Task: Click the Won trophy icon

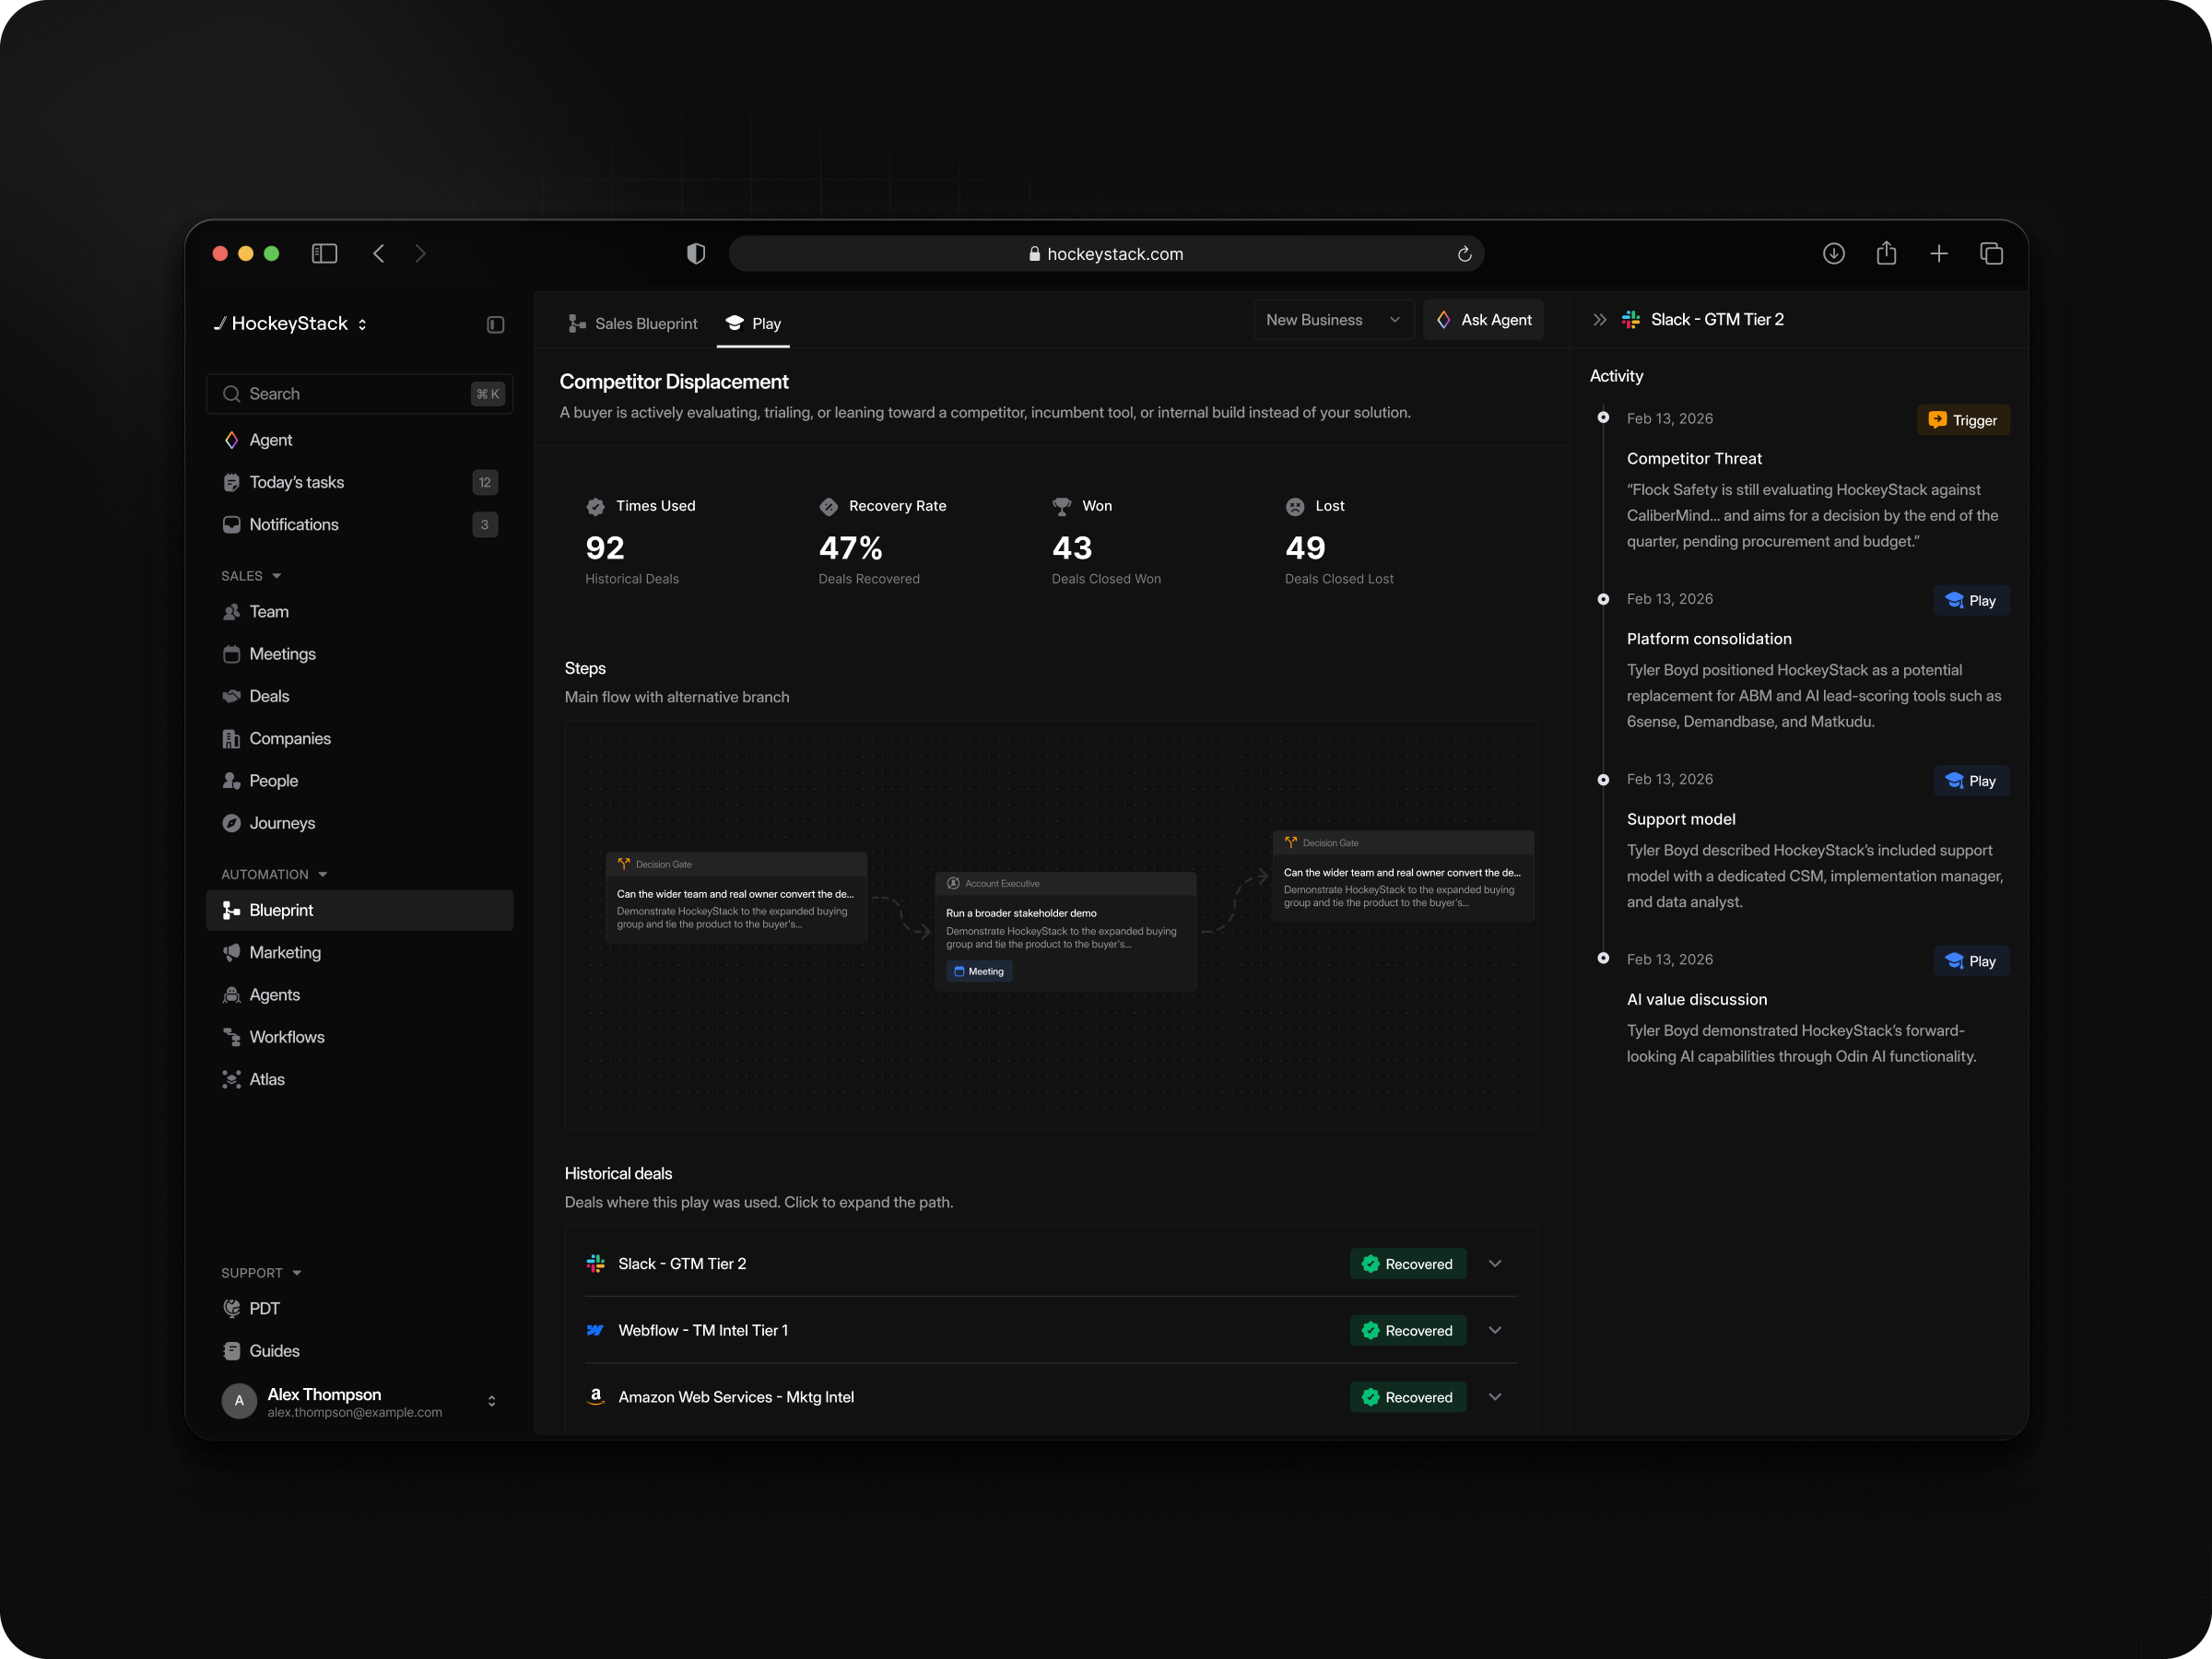Action: (1061, 507)
